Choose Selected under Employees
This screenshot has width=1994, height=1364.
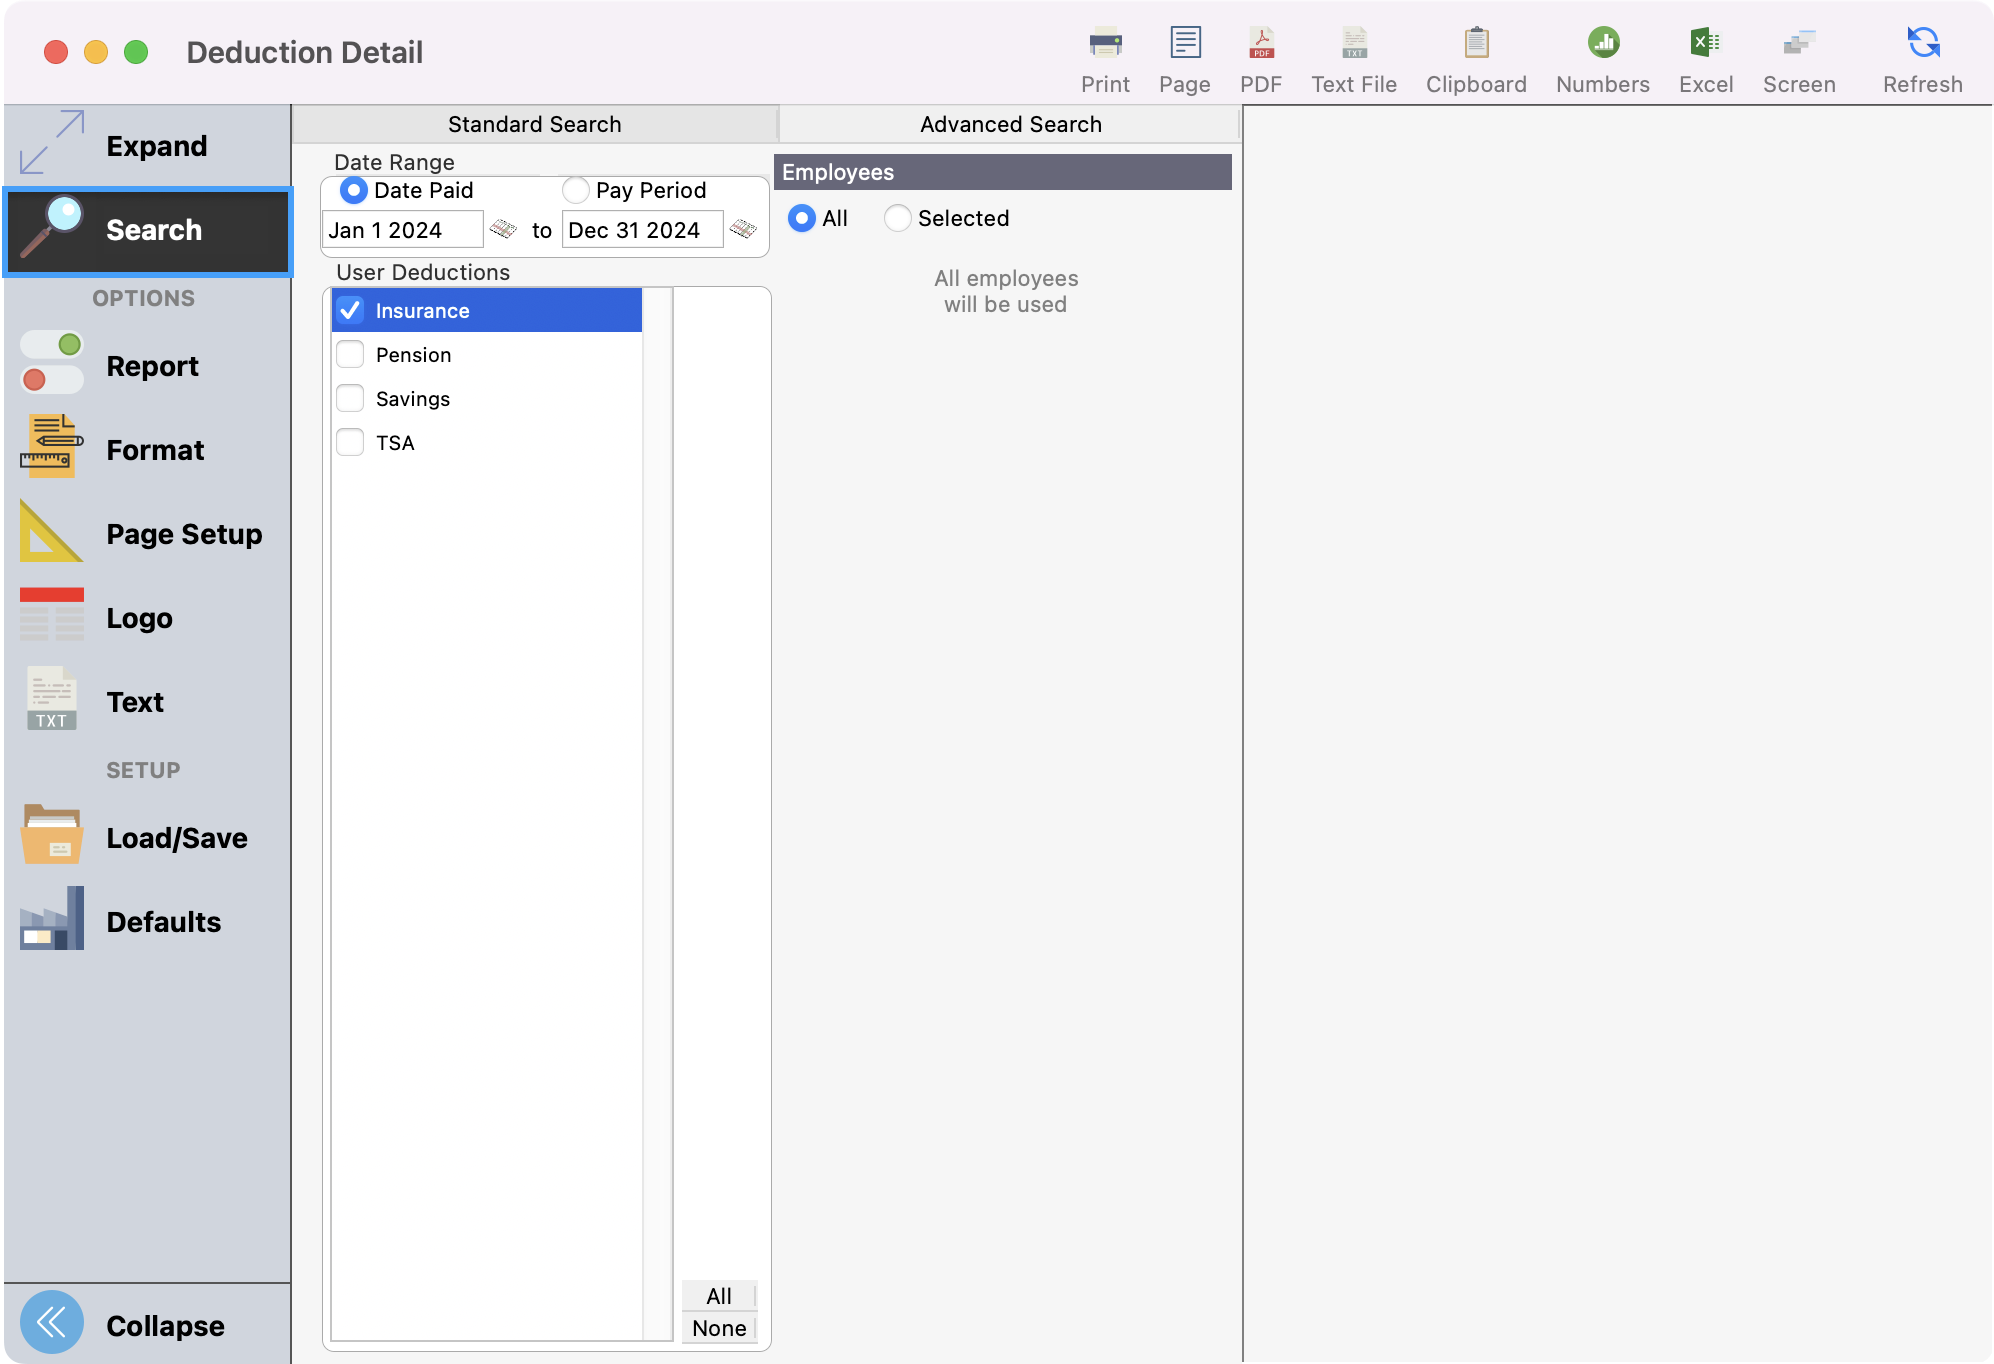click(x=897, y=218)
